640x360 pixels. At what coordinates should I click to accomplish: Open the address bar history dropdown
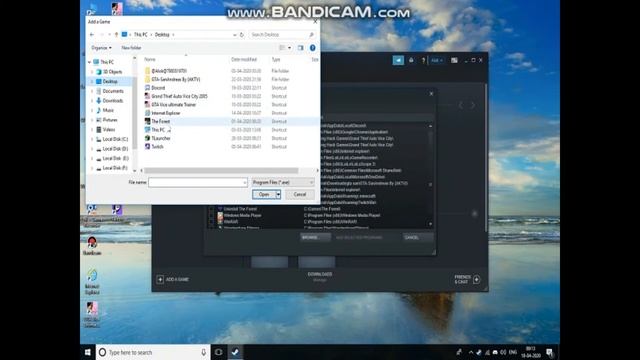tap(235, 35)
